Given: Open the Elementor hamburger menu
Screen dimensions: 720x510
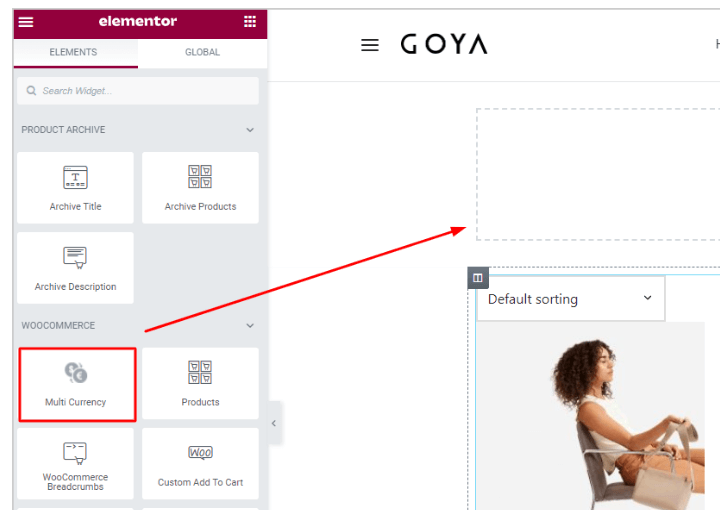Looking at the screenshot, I should pos(26,22).
